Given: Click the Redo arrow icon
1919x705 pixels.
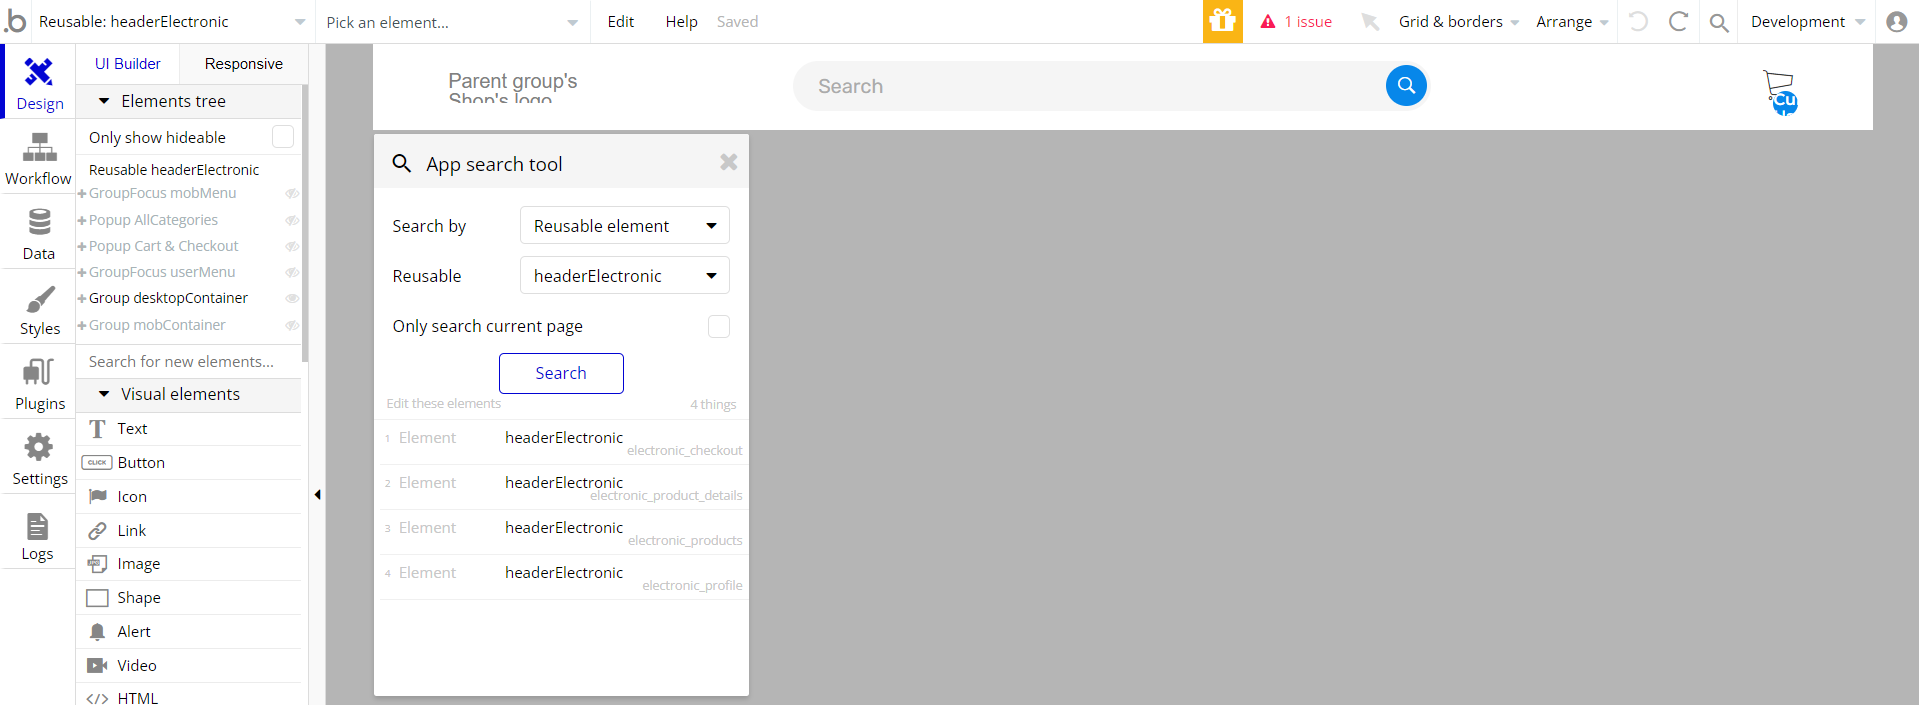Looking at the screenshot, I should (x=1678, y=21).
